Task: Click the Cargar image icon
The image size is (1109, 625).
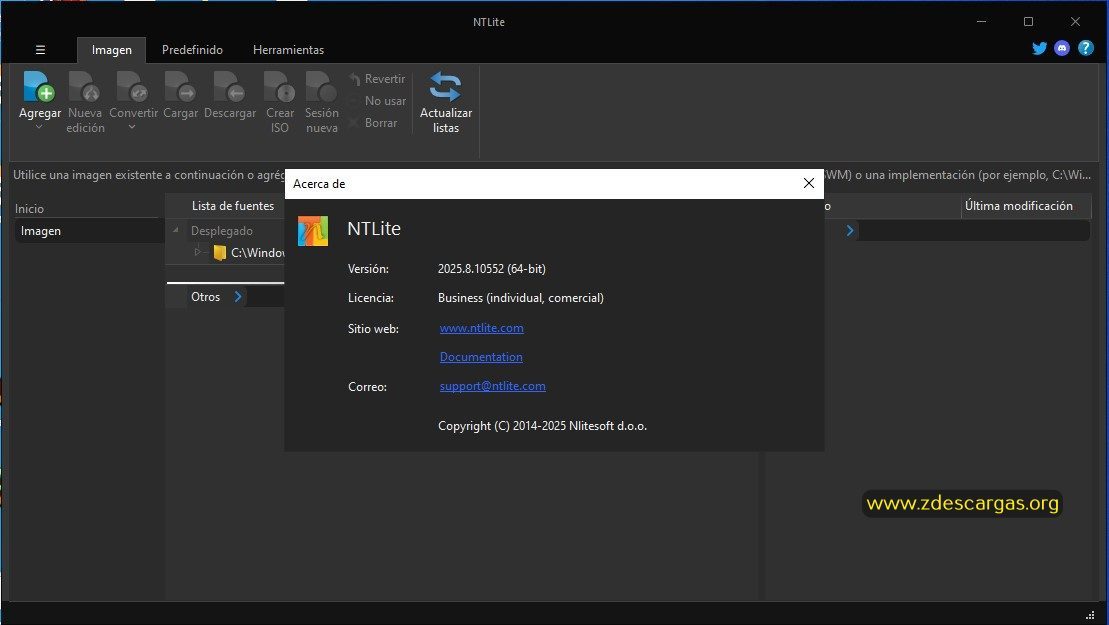Action: 180,86
